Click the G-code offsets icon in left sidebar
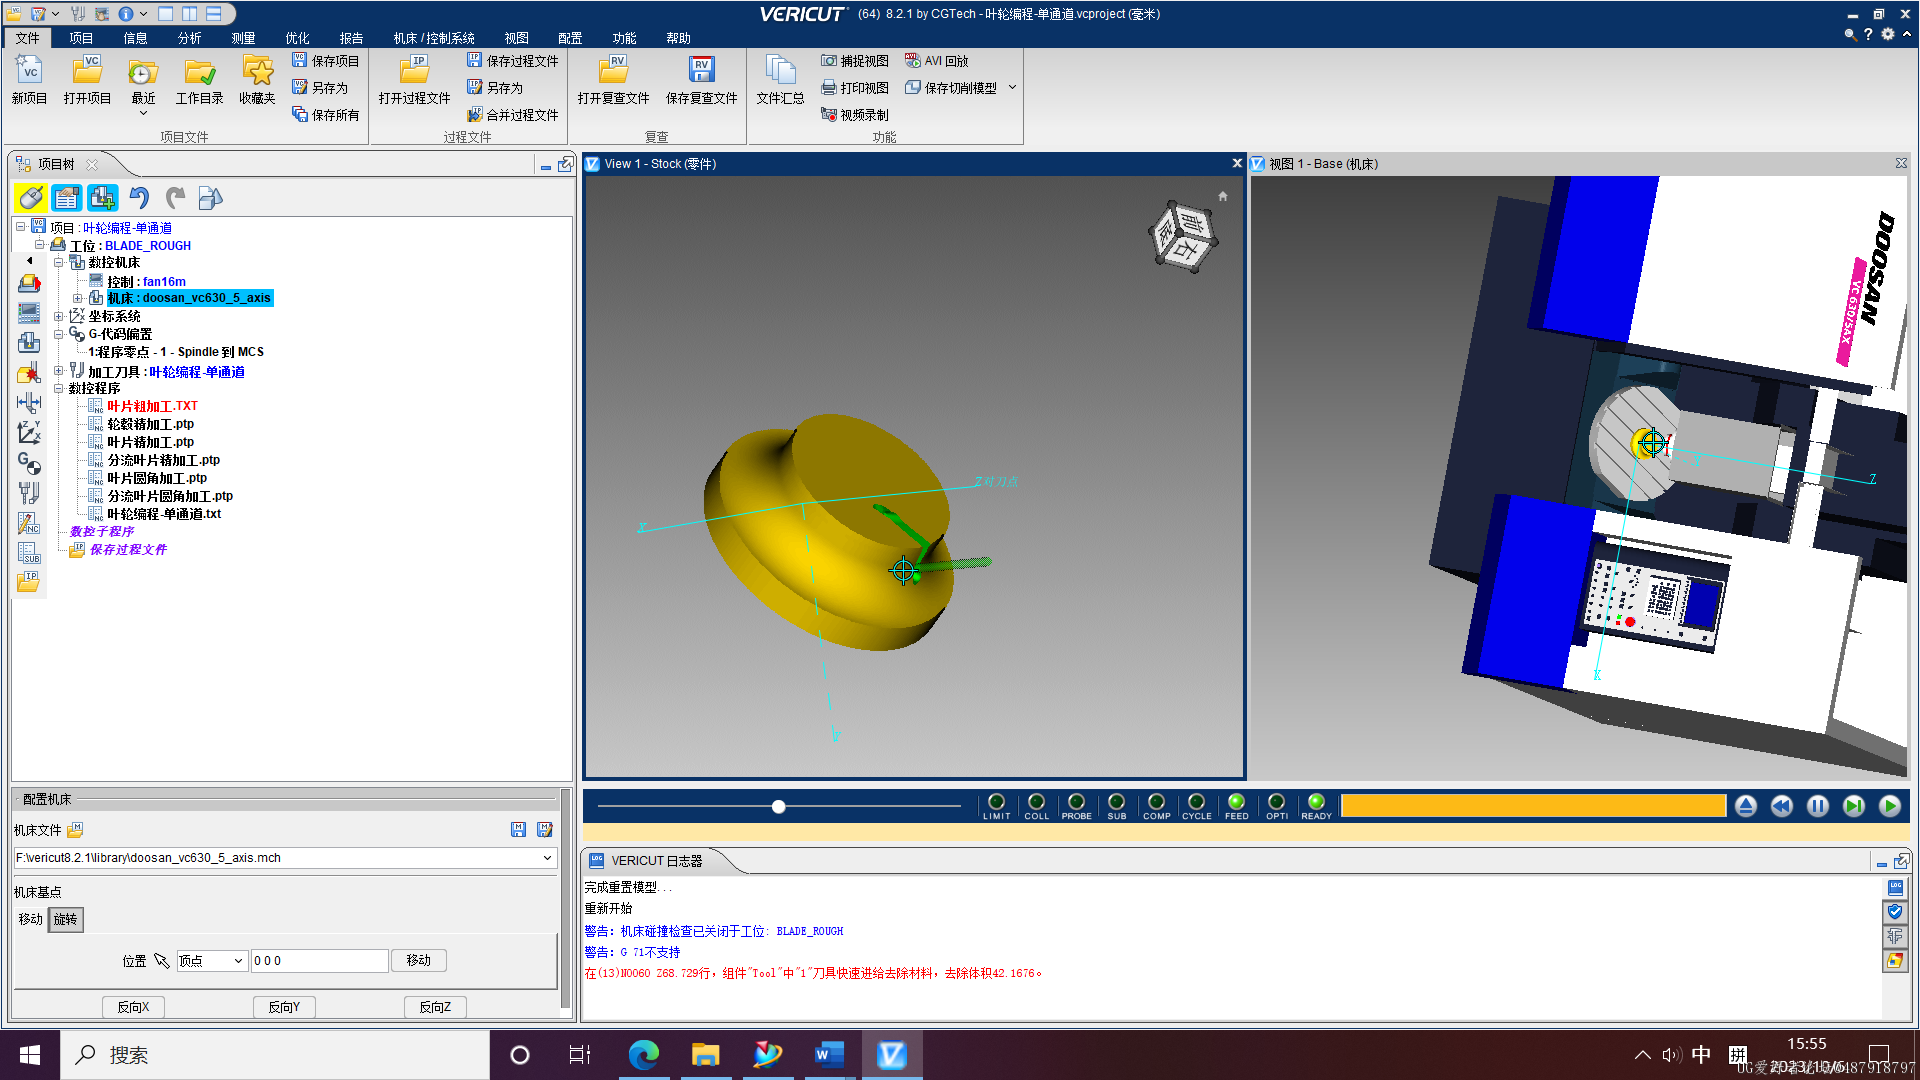This screenshot has width=1920, height=1080. (x=29, y=463)
